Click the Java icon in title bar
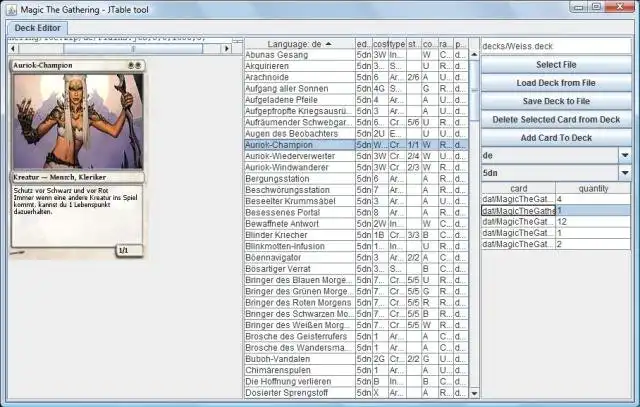Viewport: 640px width, 407px height. click(x=11, y=9)
